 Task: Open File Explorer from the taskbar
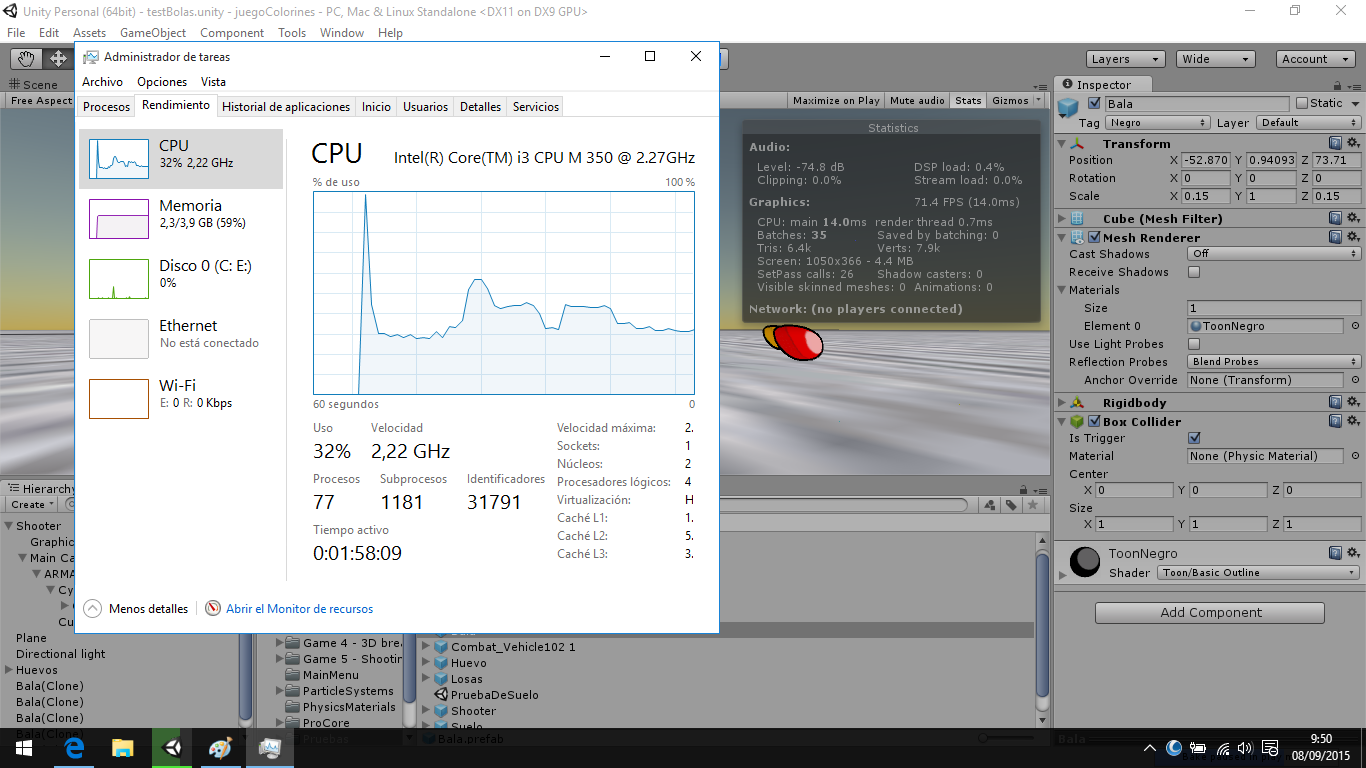(x=122, y=748)
